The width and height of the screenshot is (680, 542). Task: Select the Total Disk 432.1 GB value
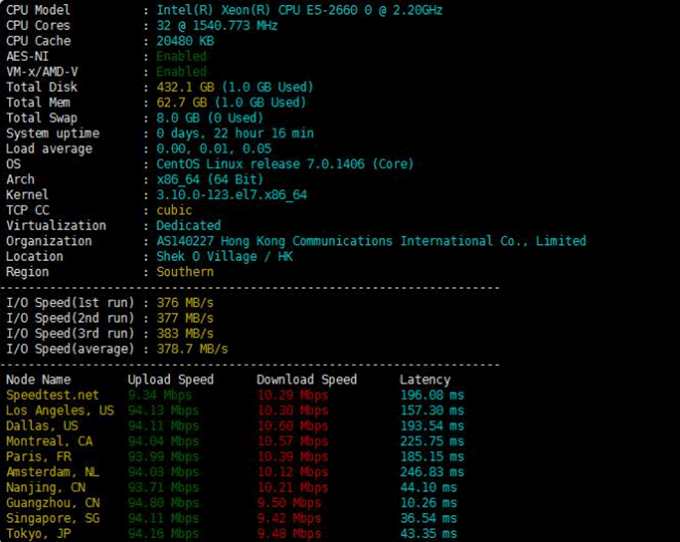(181, 87)
